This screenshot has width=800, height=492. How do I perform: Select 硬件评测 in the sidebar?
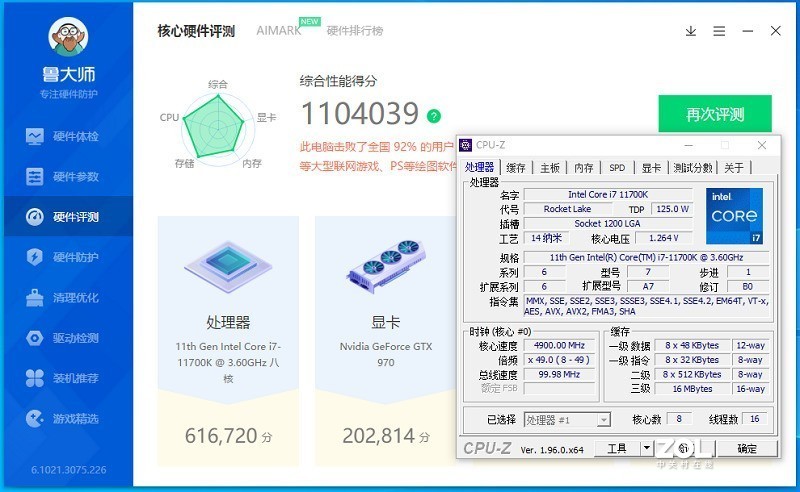(x=68, y=217)
